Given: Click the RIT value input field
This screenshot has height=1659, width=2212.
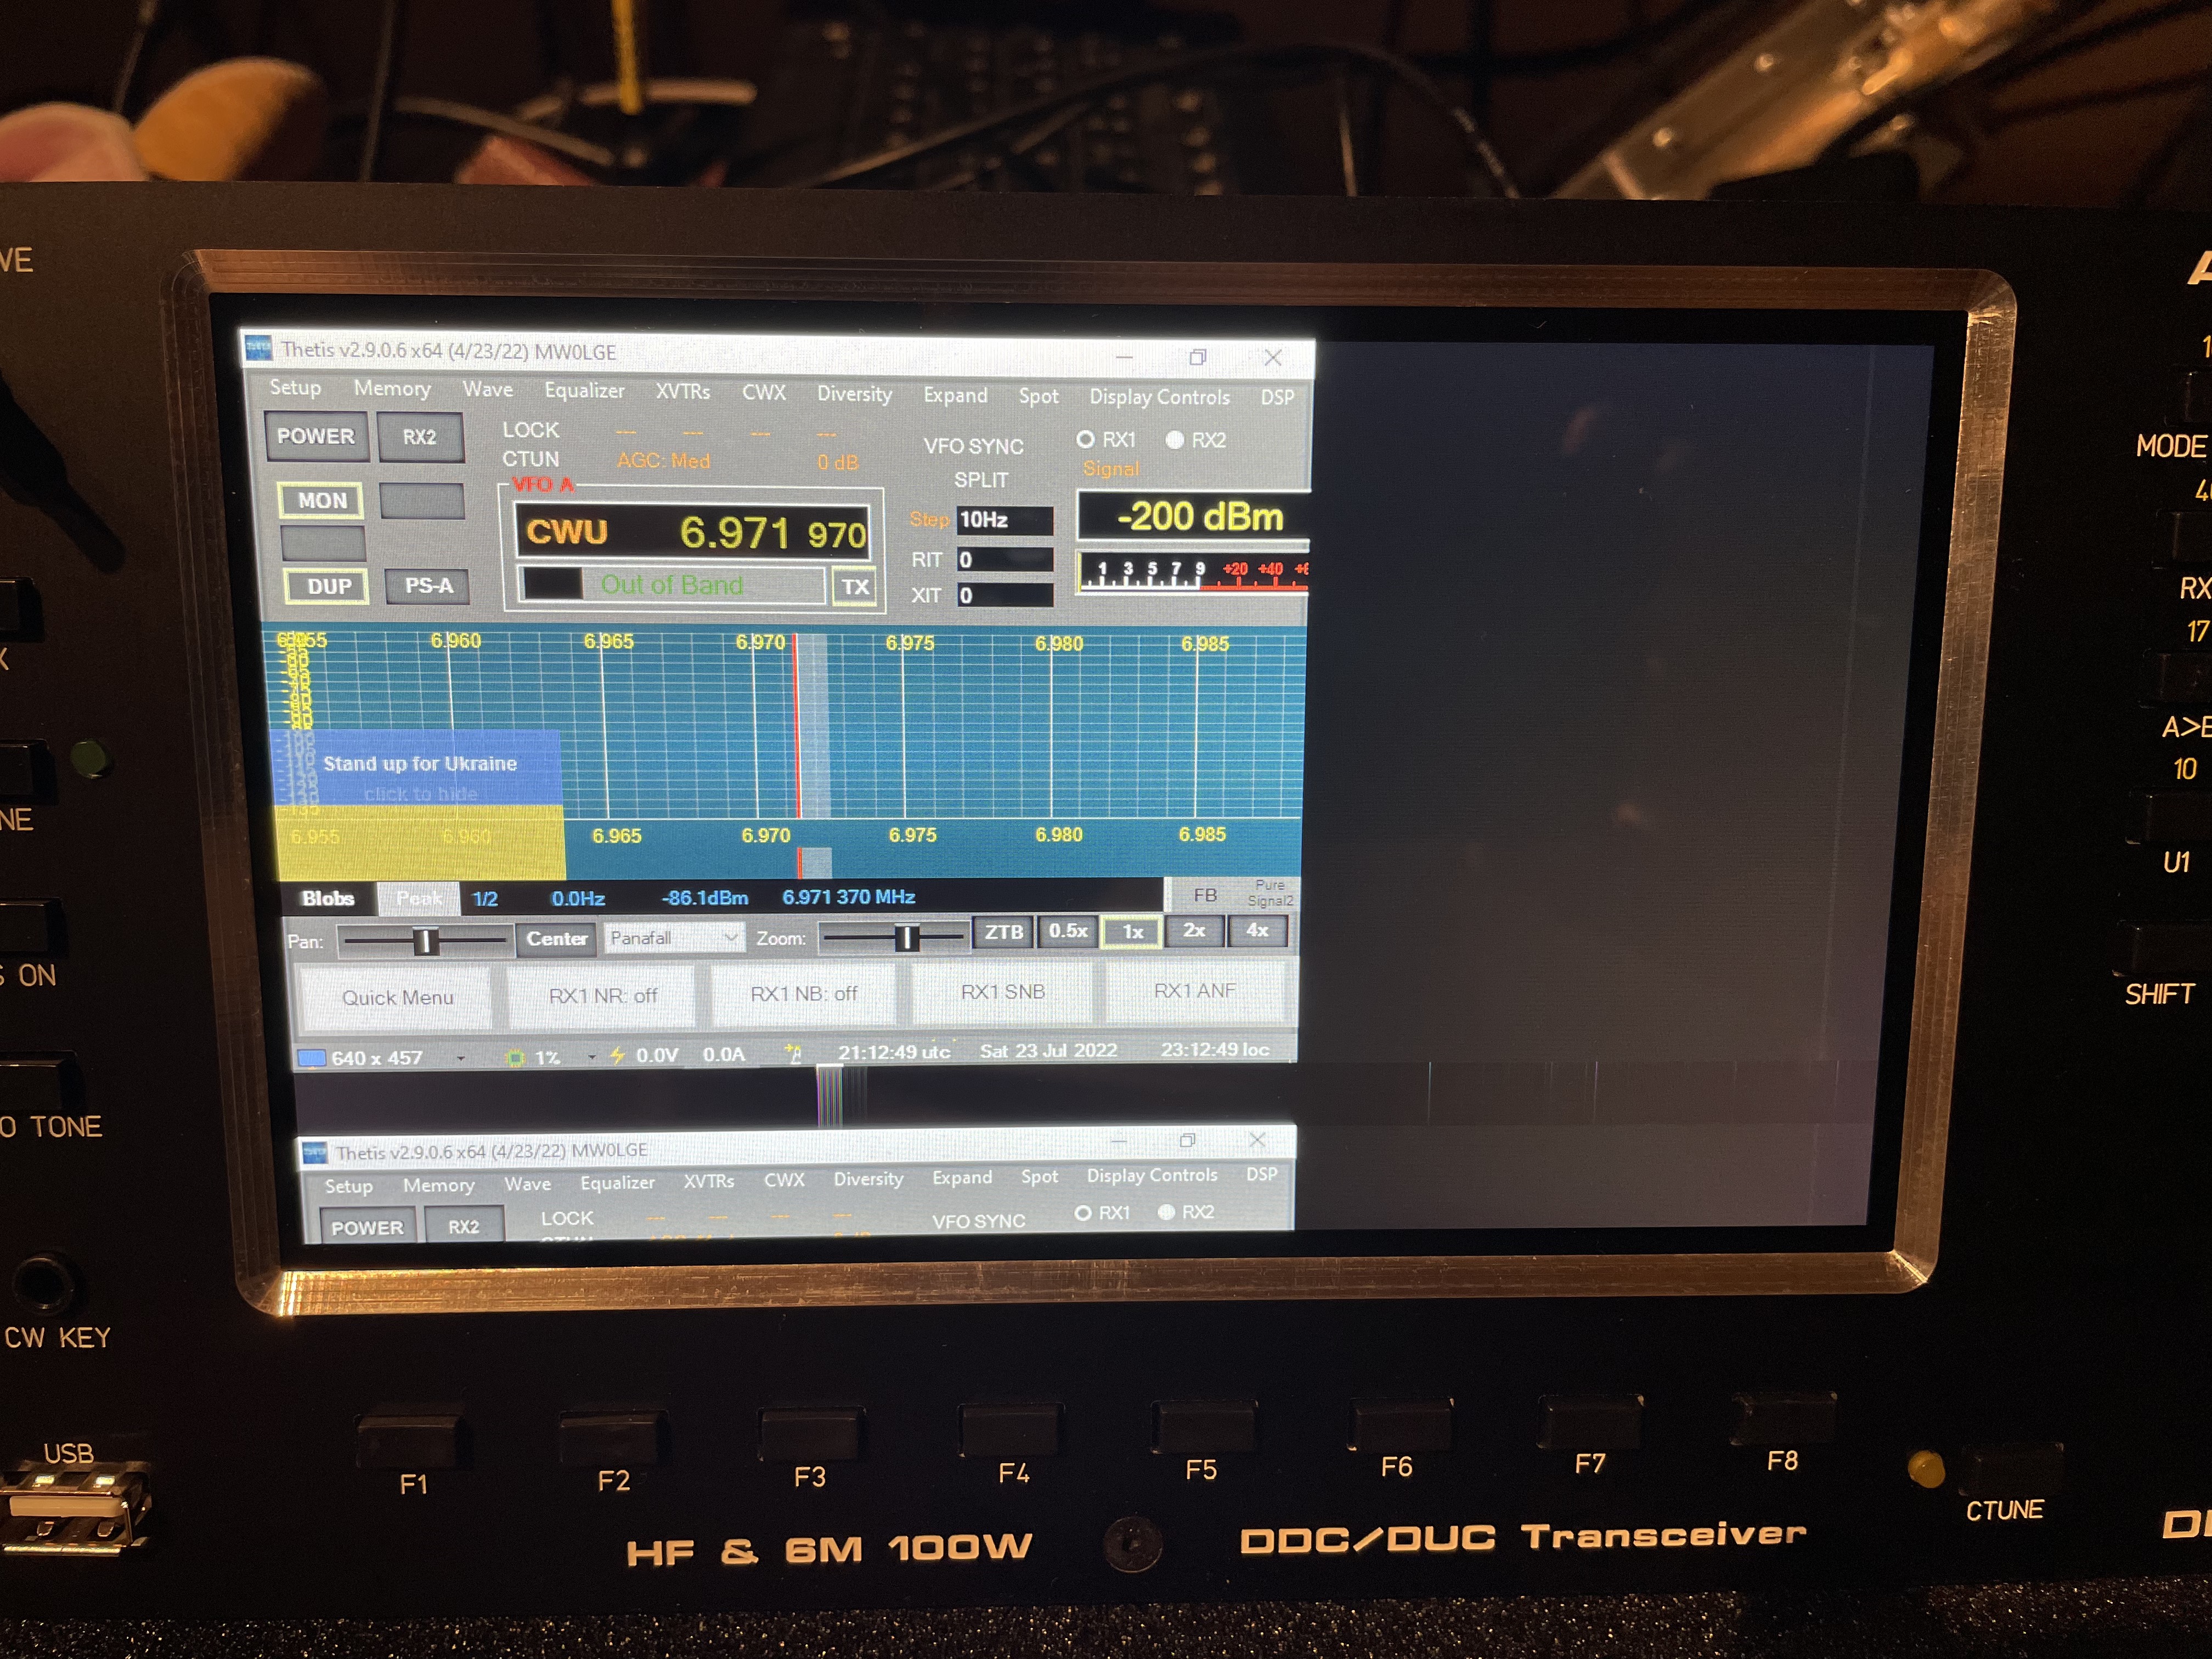Looking at the screenshot, I should (1004, 559).
